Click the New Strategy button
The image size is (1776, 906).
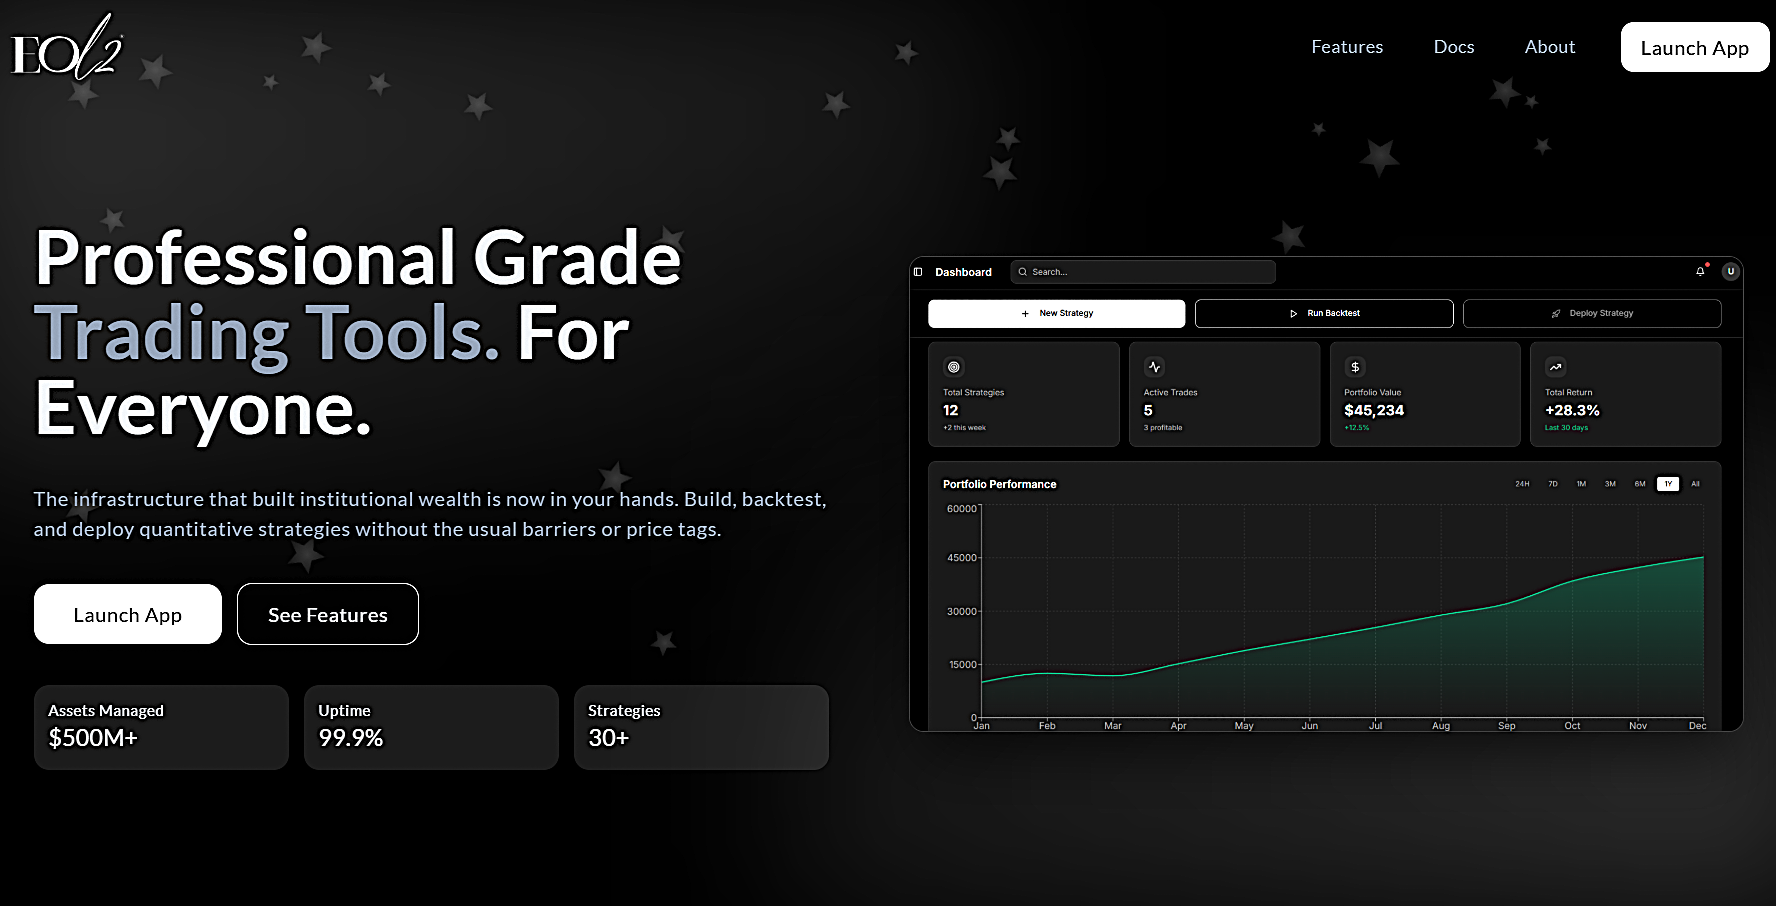[x=1056, y=313]
